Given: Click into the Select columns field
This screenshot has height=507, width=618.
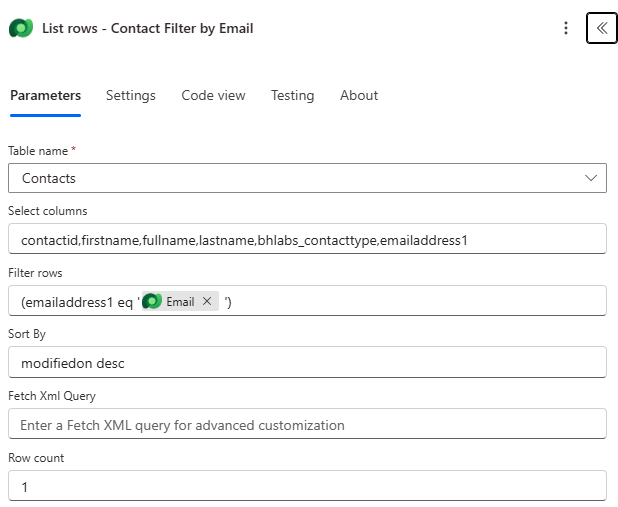Looking at the screenshot, I should tap(307, 240).
